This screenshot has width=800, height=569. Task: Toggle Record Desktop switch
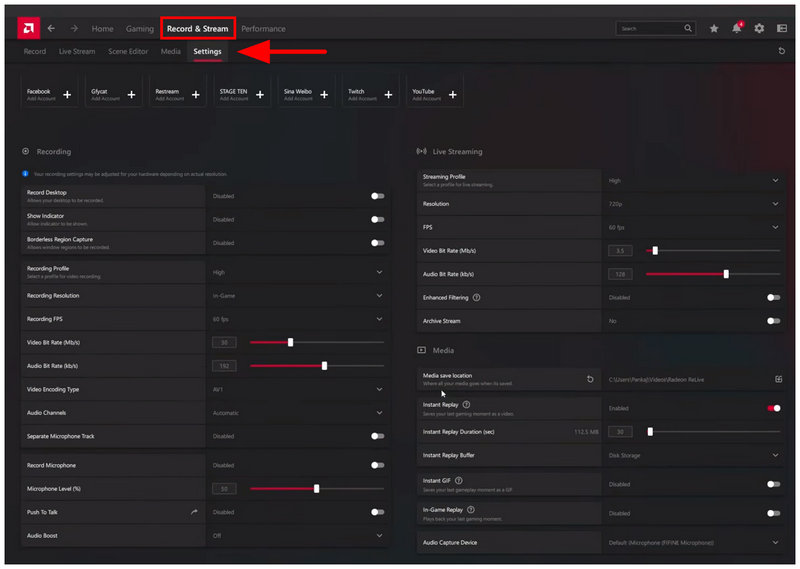pos(378,196)
